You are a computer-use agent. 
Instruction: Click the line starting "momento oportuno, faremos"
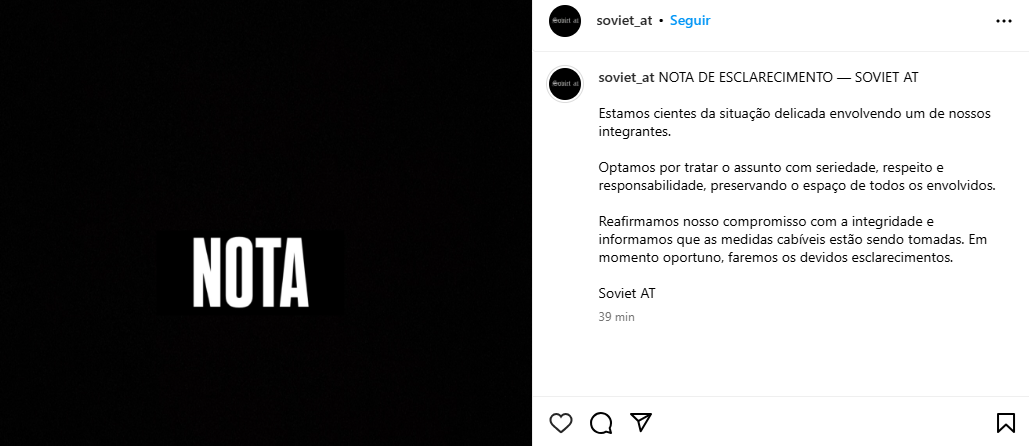click(775, 258)
